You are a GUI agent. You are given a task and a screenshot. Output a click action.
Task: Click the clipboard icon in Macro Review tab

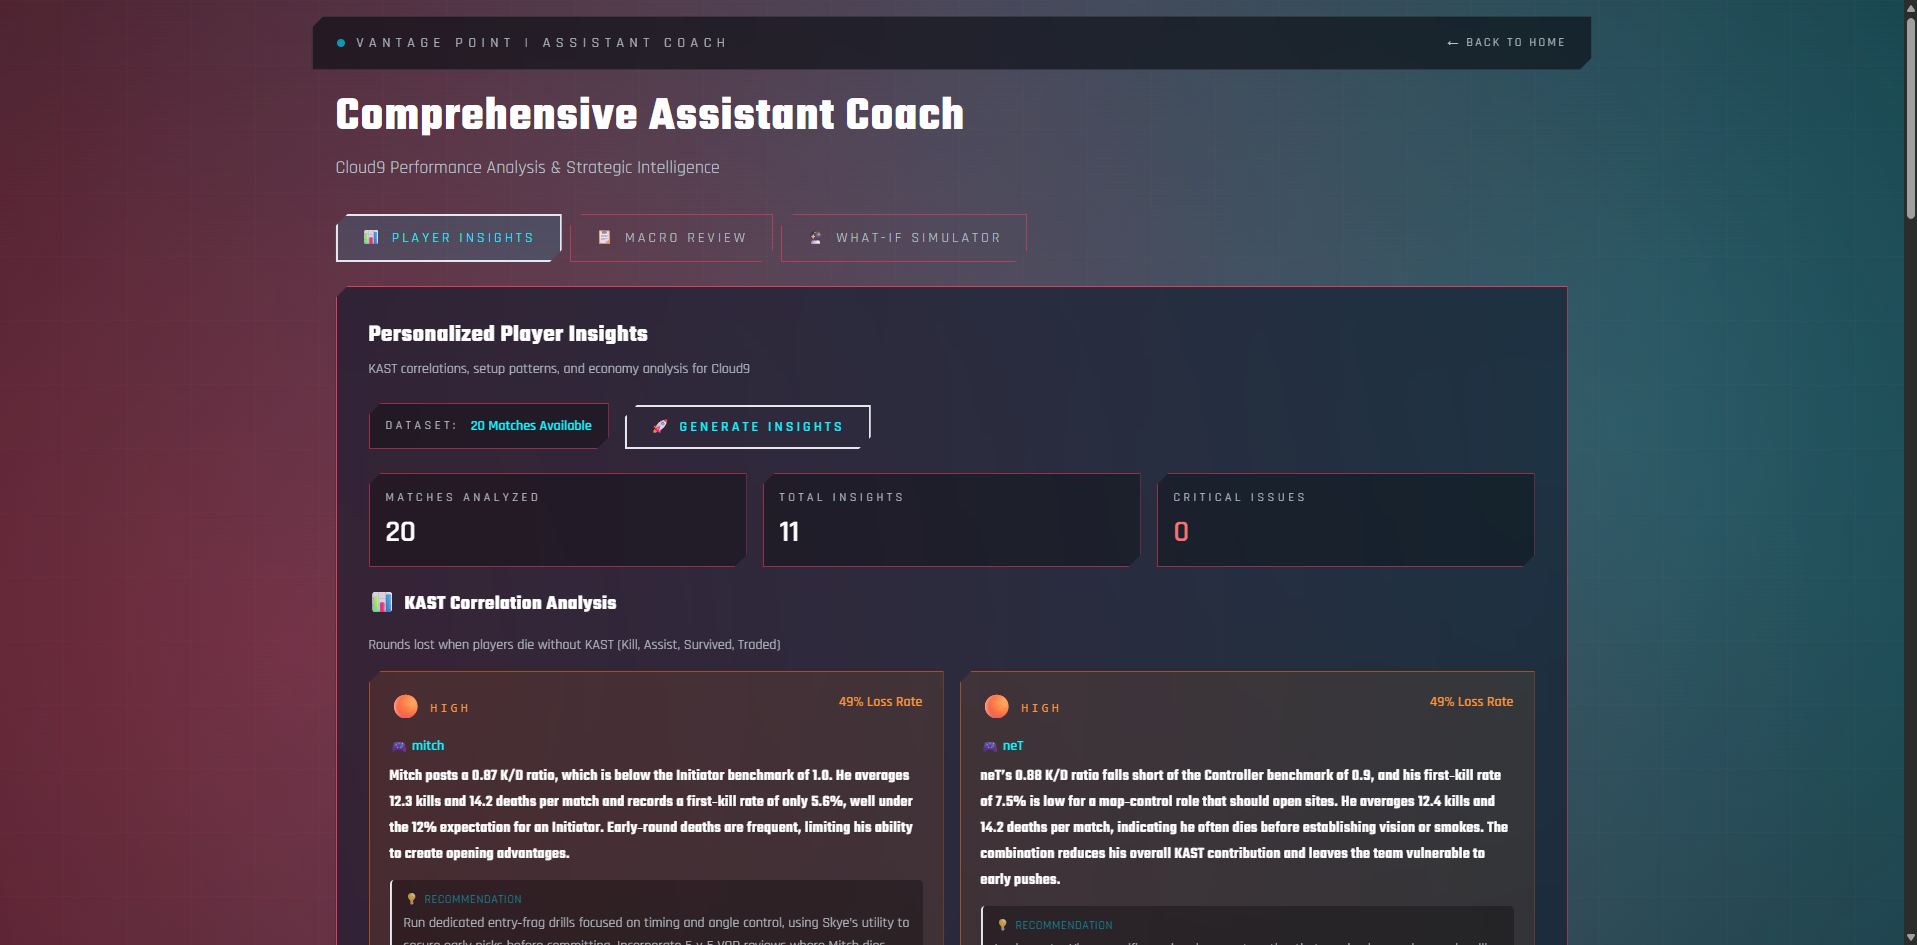click(604, 238)
